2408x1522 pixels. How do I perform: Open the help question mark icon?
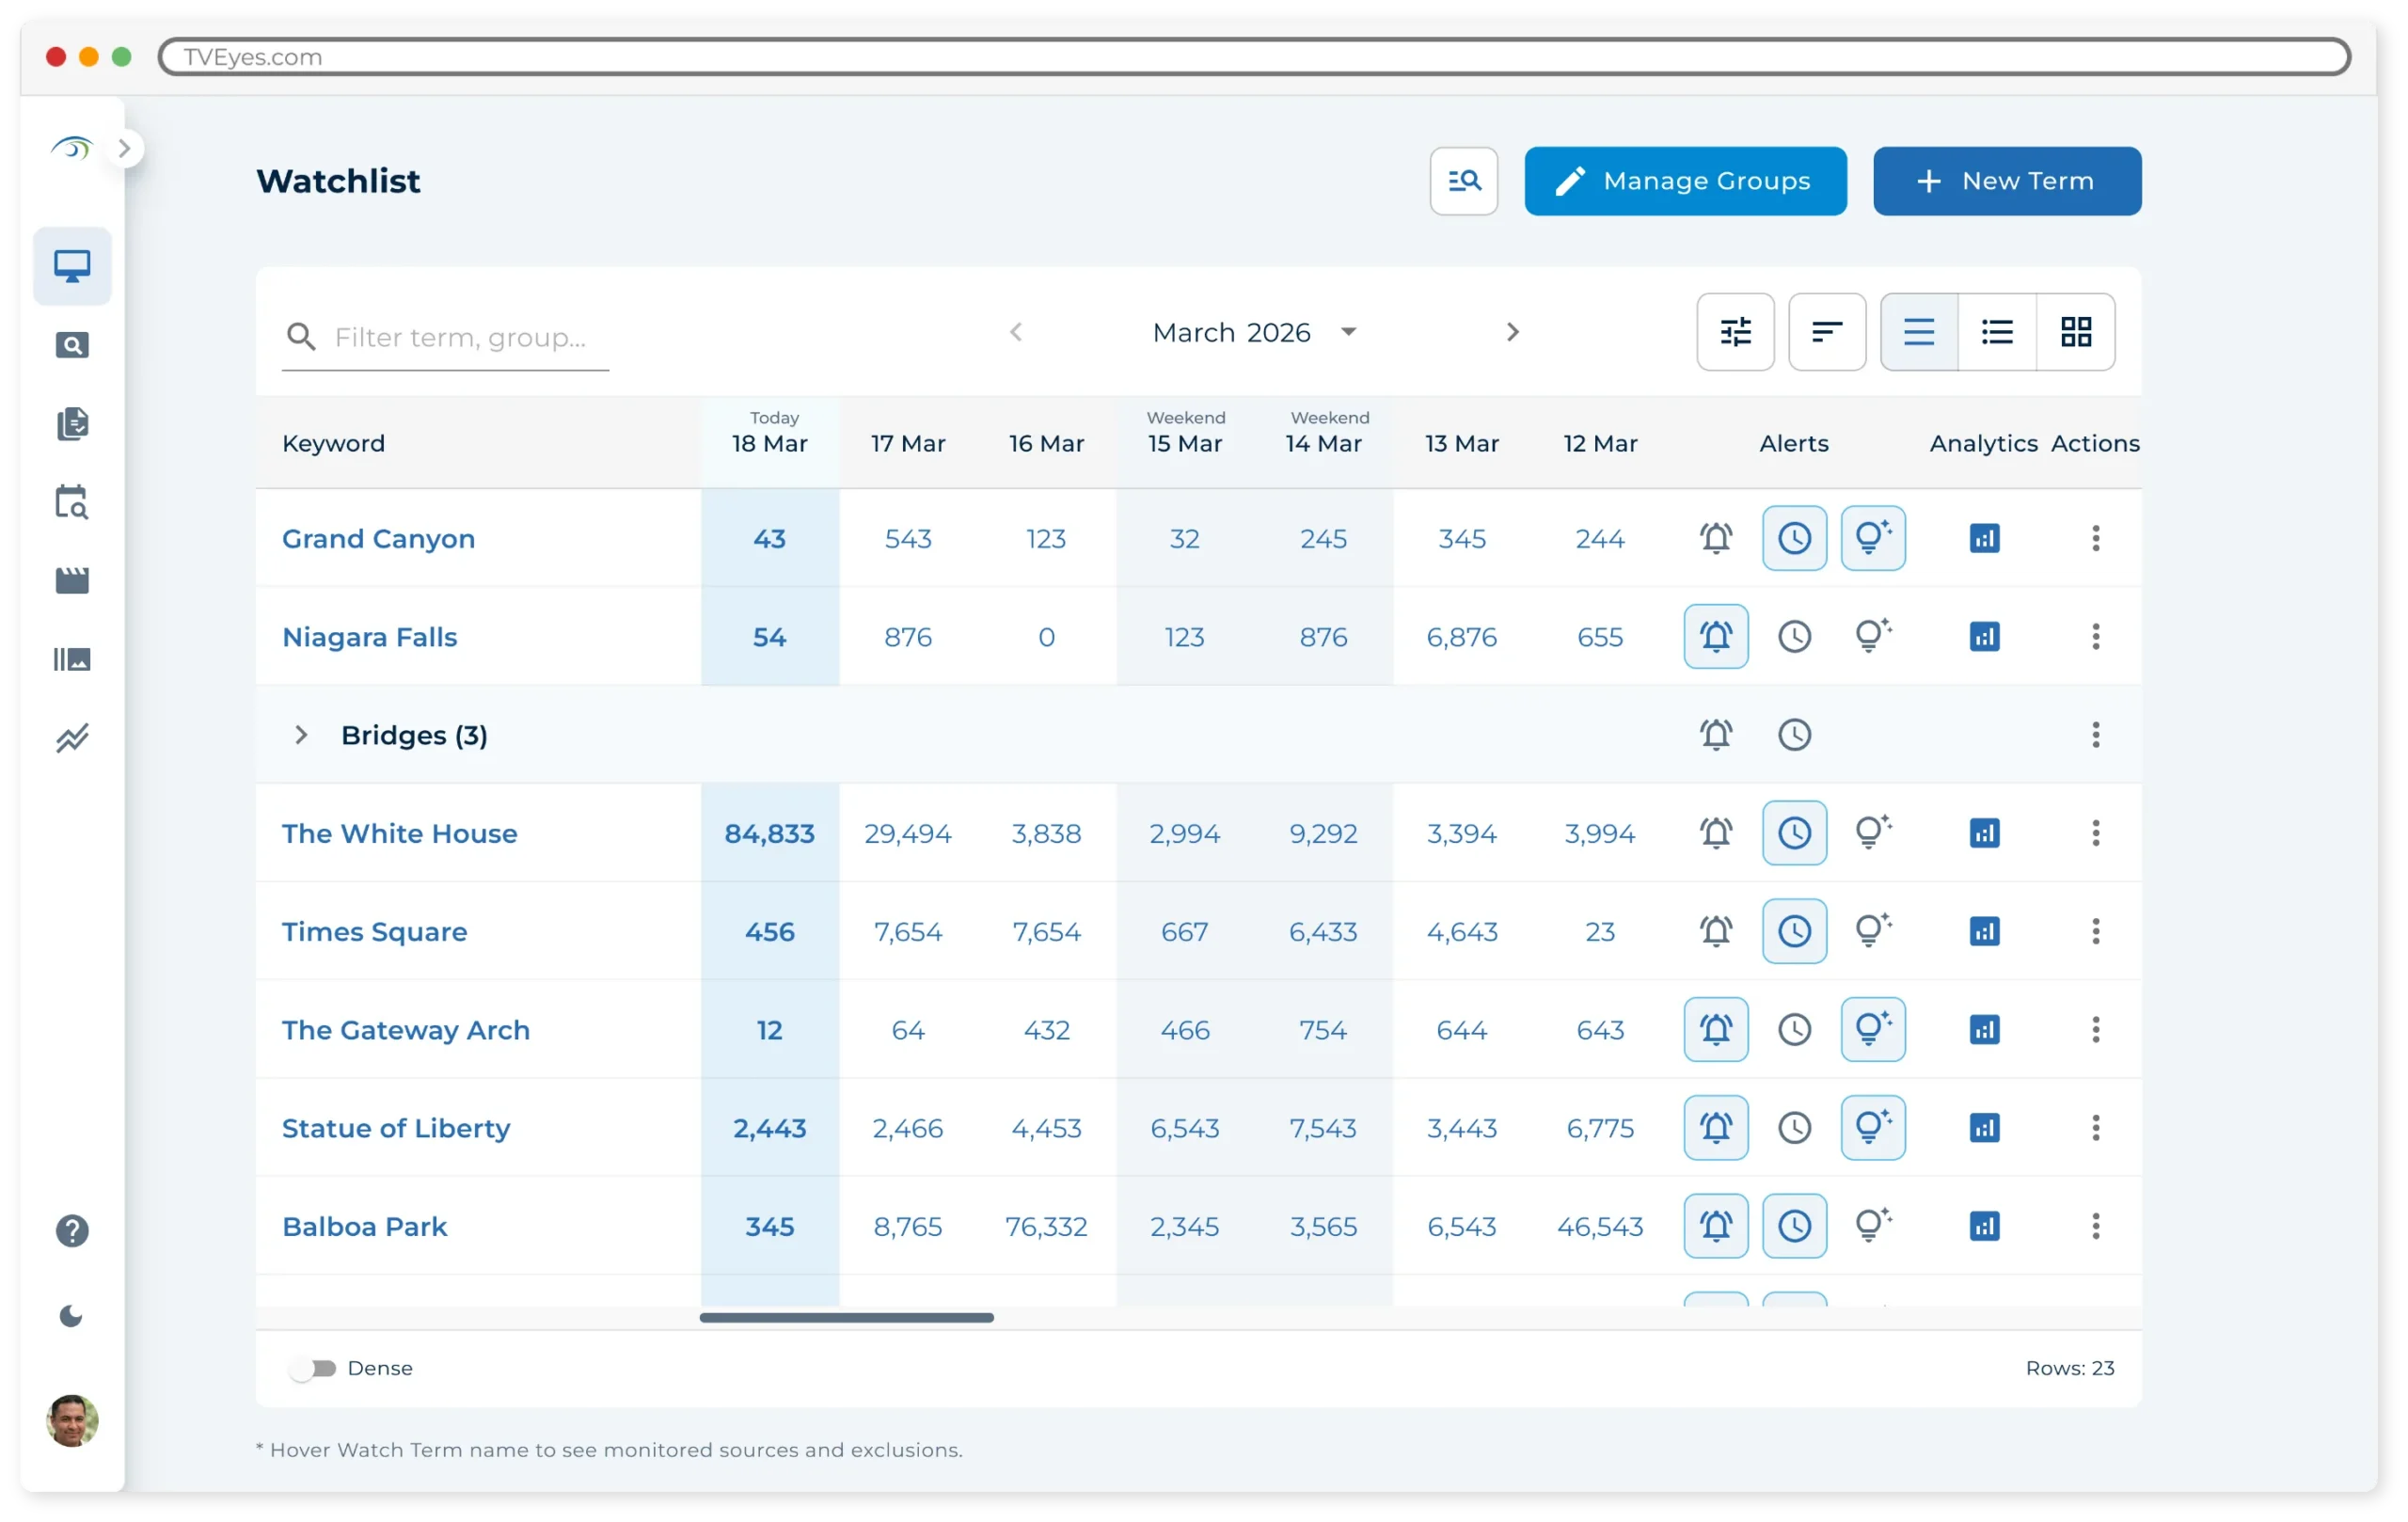point(72,1231)
